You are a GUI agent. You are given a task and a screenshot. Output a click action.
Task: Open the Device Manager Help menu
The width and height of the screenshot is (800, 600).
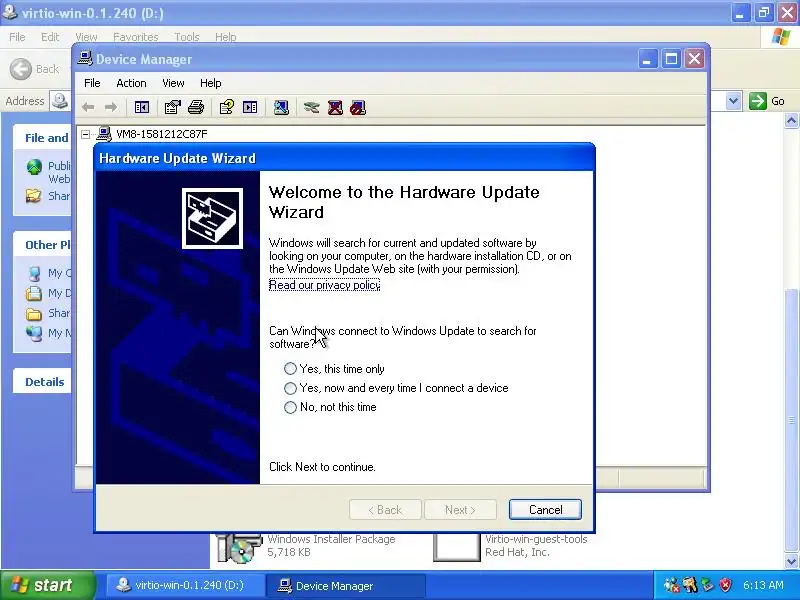[x=210, y=83]
